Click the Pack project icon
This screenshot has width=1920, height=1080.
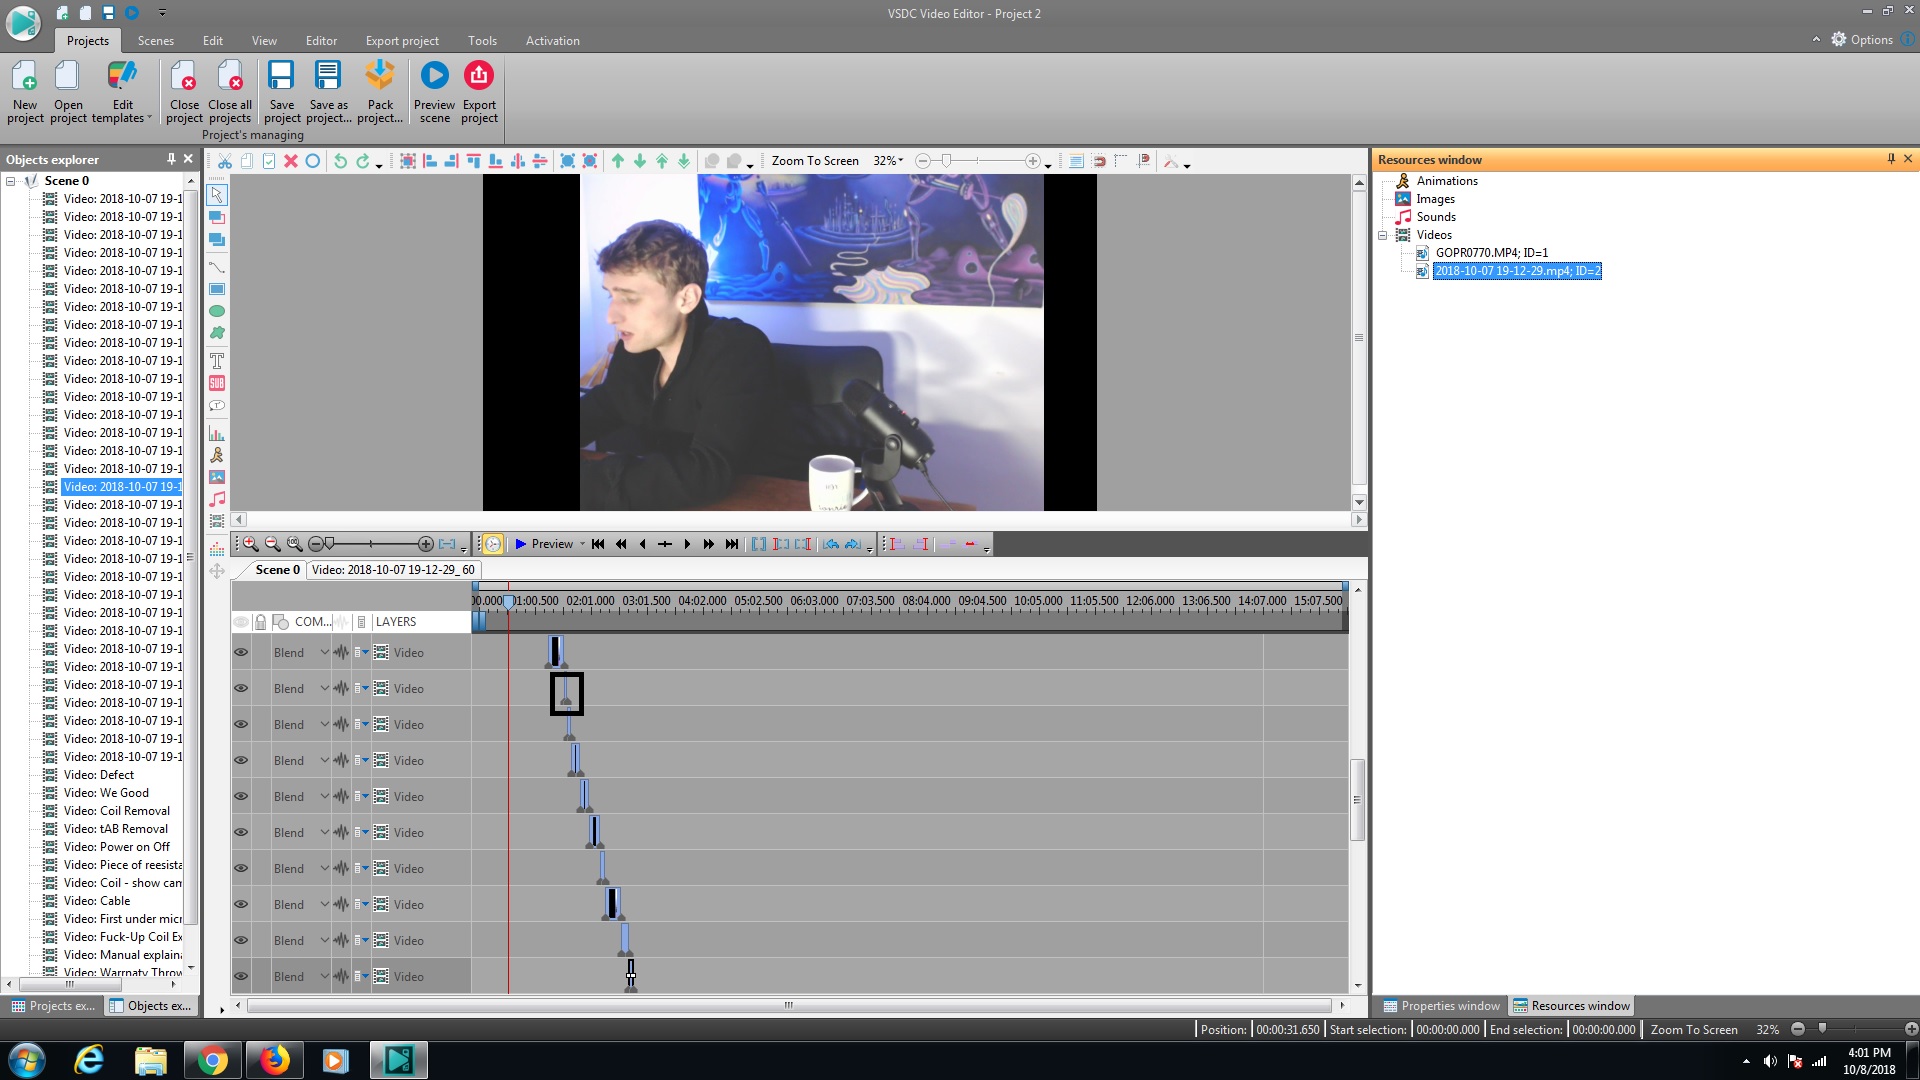pyautogui.click(x=380, y=77)
